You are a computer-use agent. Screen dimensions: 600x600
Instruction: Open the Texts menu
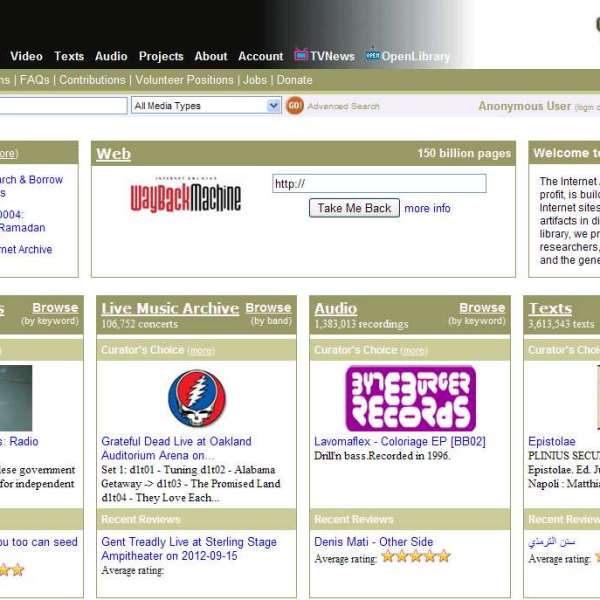click(x=69, y=56)
